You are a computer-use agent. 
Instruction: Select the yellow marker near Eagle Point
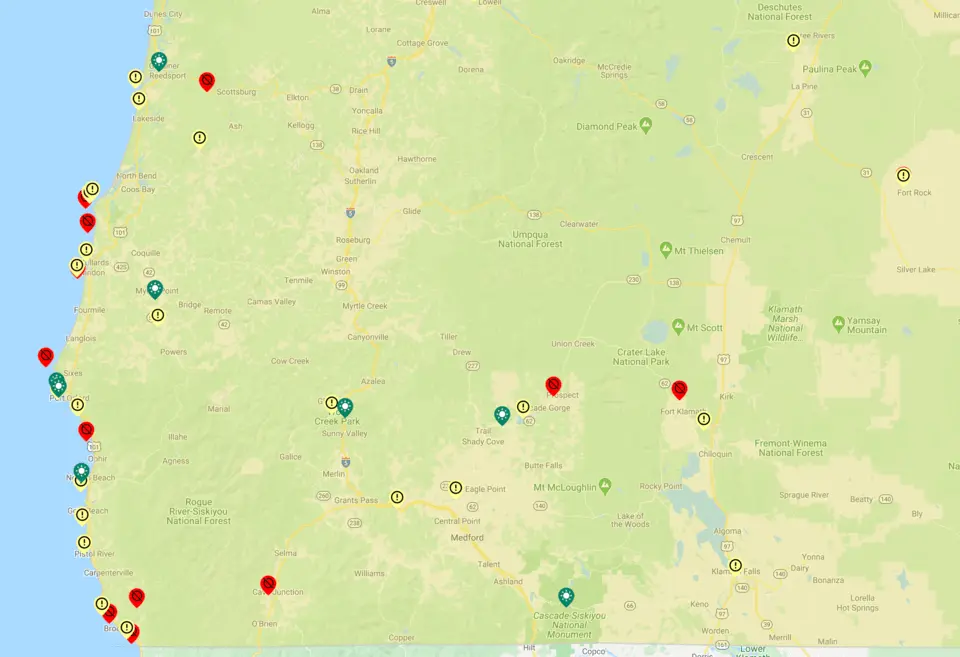(x=456, y=488)
